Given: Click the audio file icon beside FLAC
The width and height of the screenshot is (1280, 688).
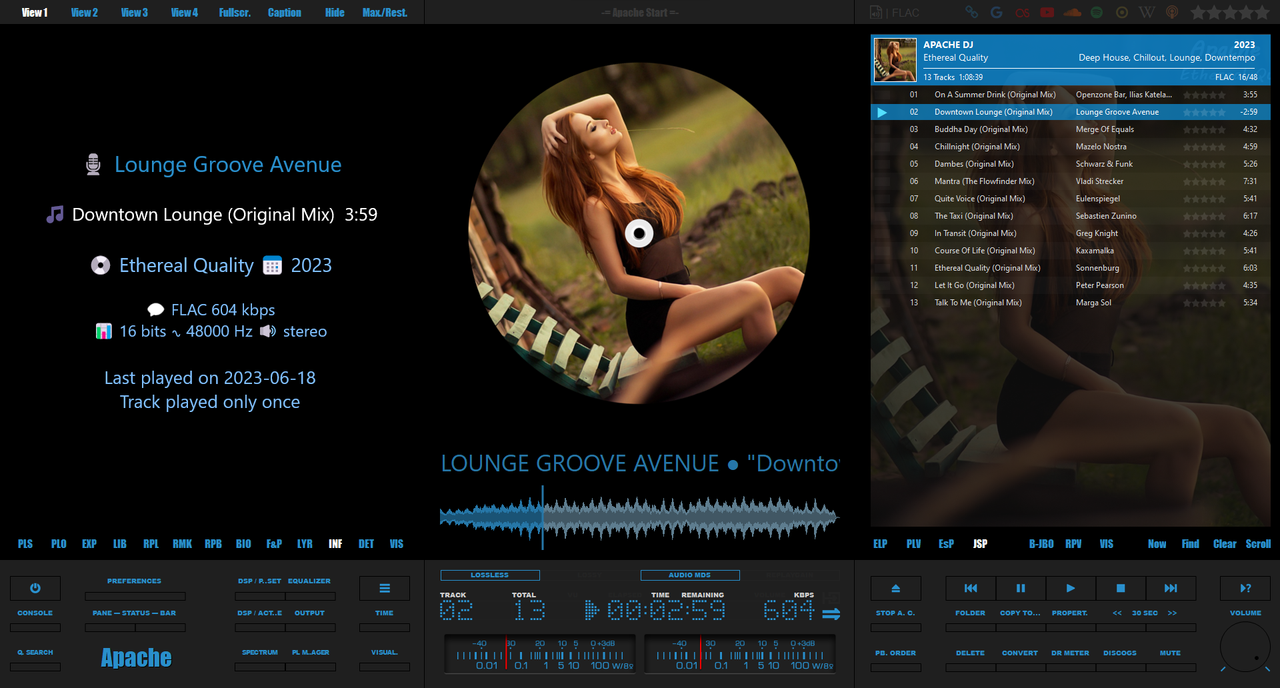Looking at the screenshot, I should click(x=876, y=12).
